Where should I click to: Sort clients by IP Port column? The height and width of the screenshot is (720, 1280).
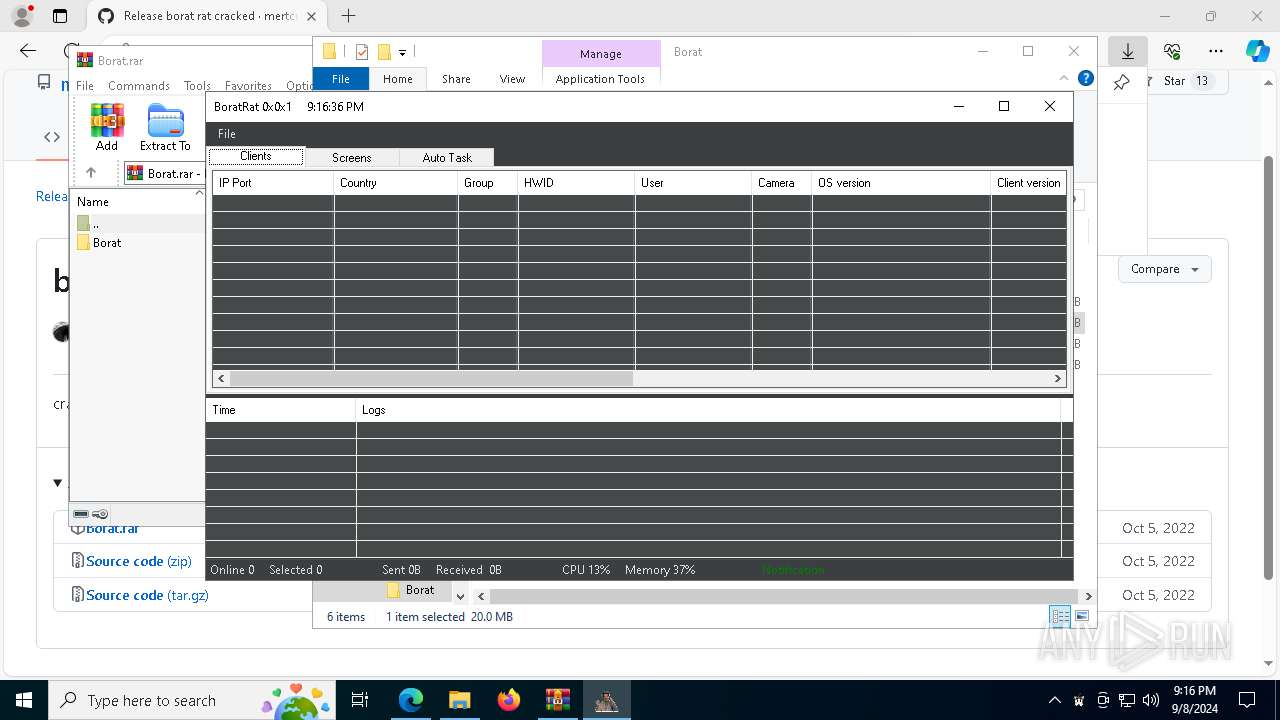pyautogui.click(x=273, y=183)
